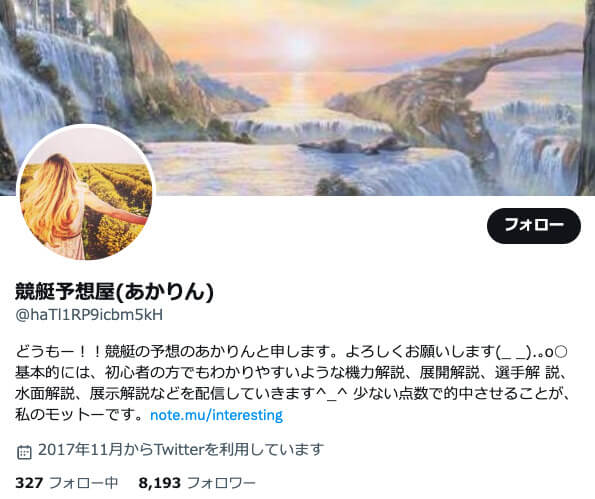This screenshot has height=499, width=595.
Task: Open the circular profile avatar photo
Action: click(86, 192)
